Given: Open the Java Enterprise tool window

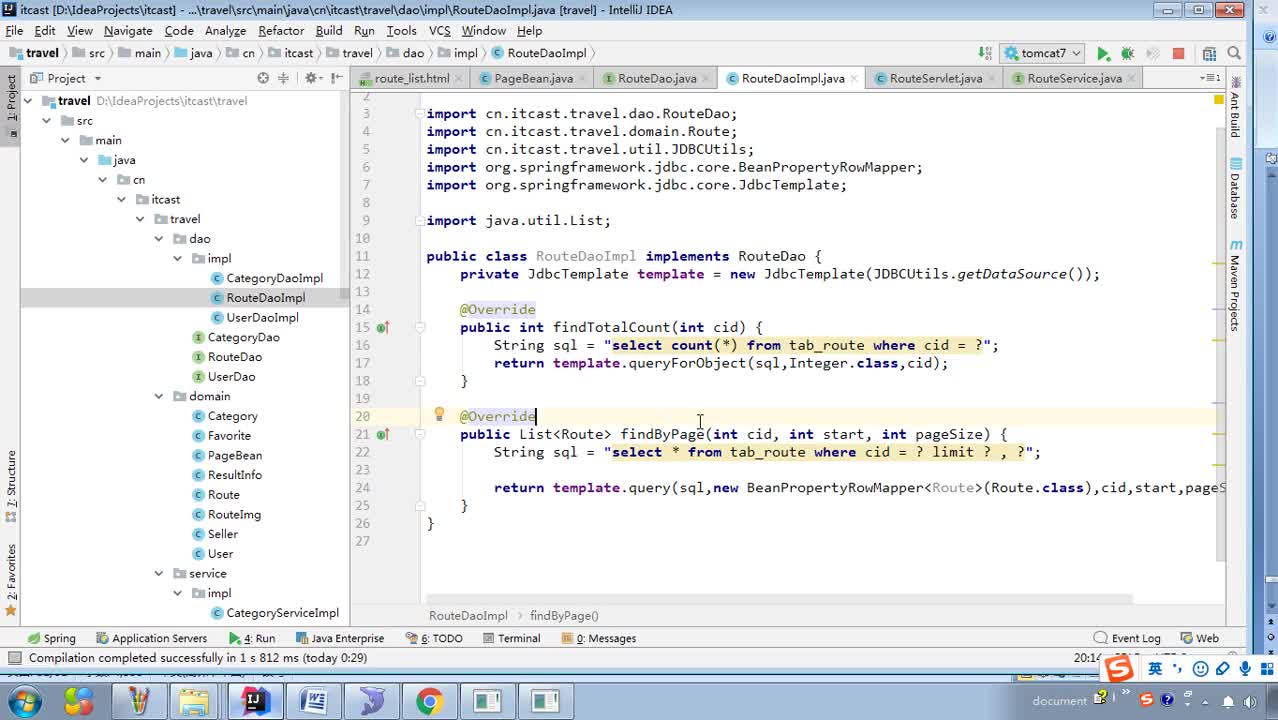Looking at the screenshot, I should click(339, 638).
